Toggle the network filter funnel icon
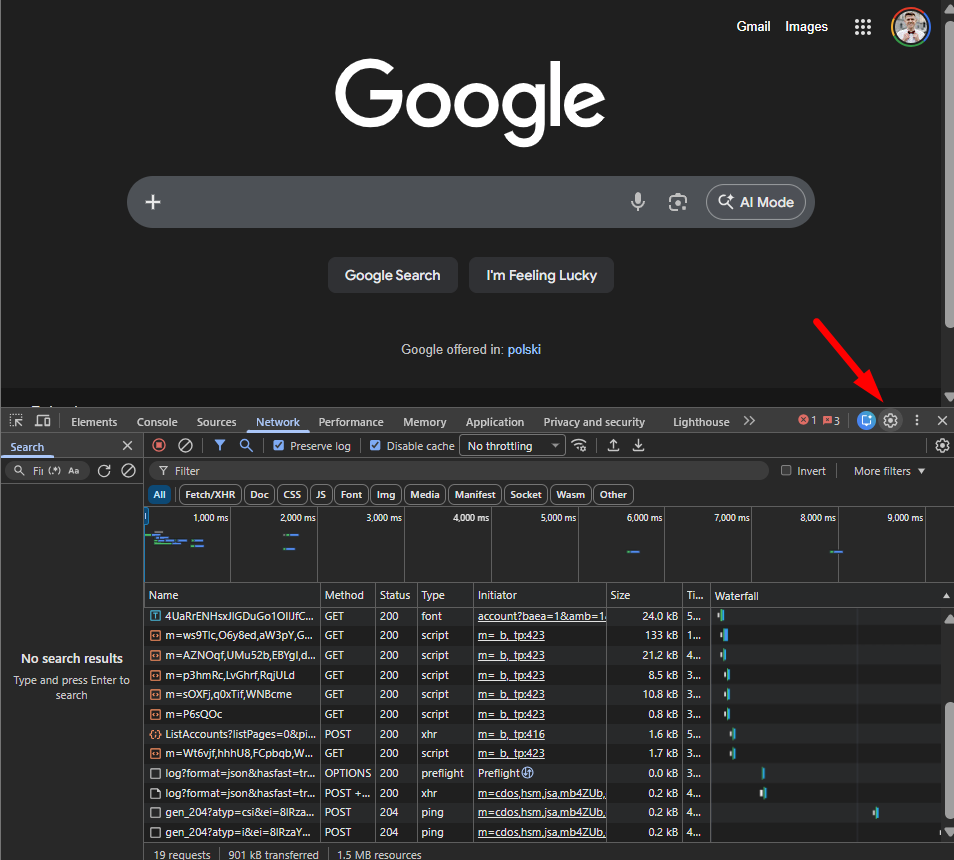 pos(220,446)
